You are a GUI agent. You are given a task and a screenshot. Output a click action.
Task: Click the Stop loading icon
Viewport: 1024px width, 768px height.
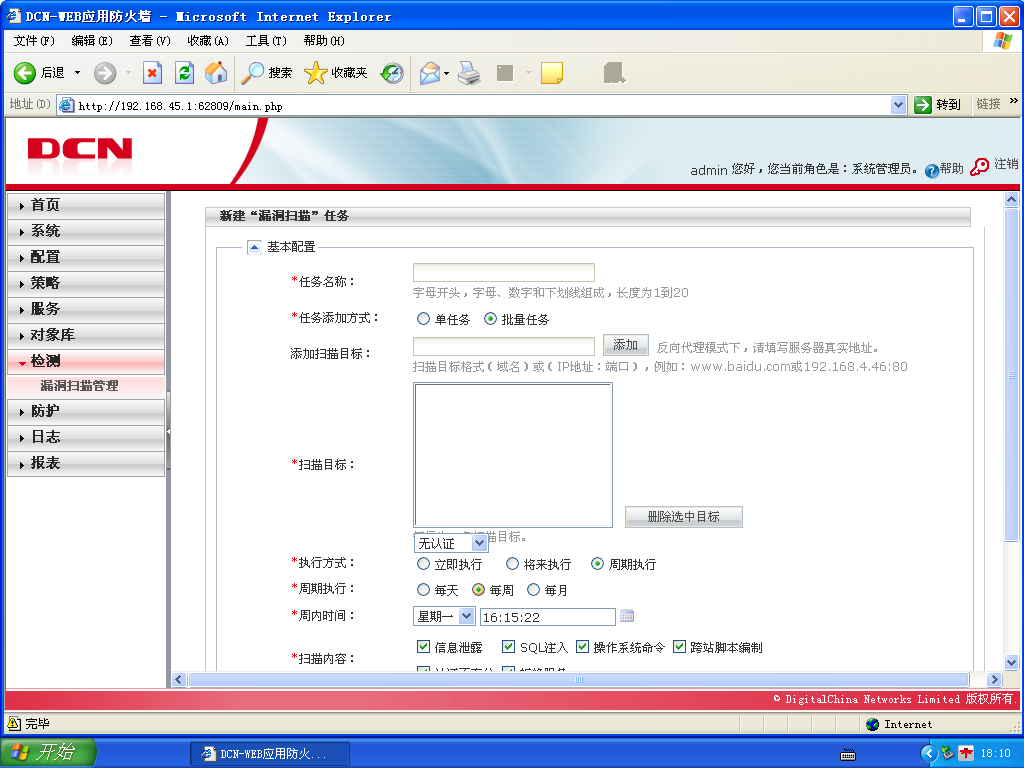click(152, 72)
